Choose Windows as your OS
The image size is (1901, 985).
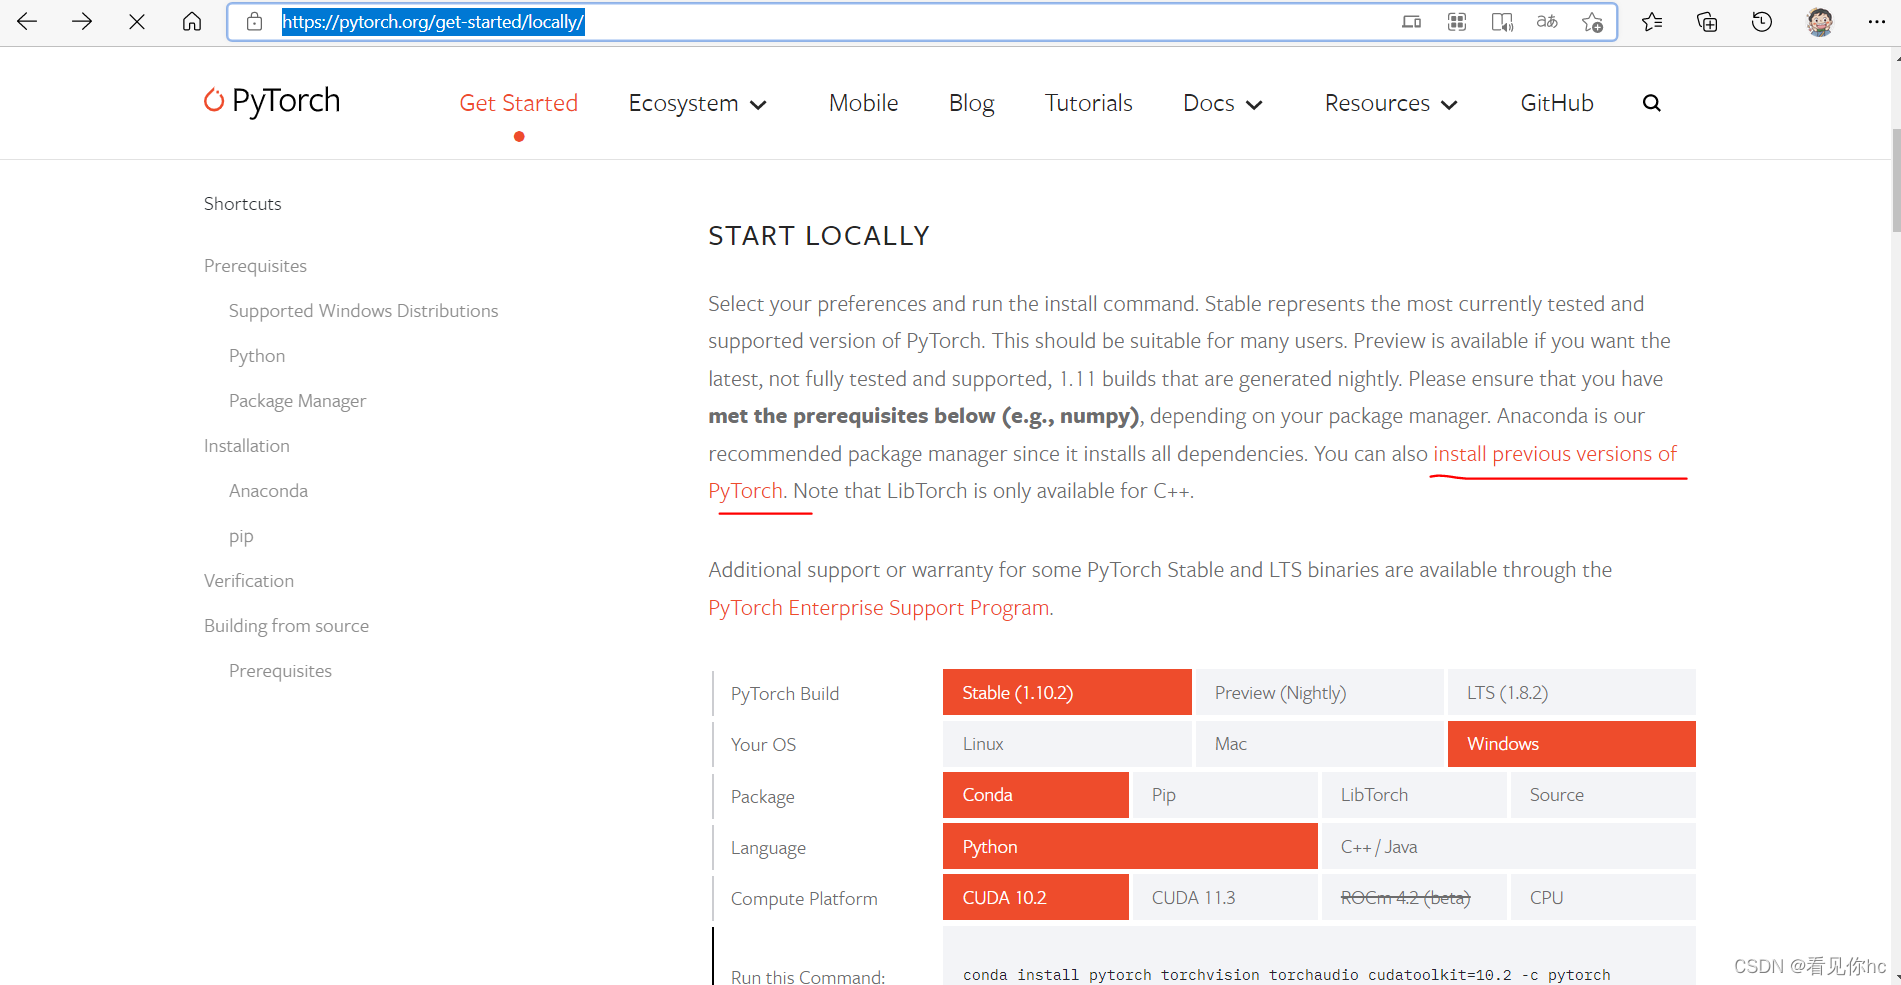tap(1571, 743)
